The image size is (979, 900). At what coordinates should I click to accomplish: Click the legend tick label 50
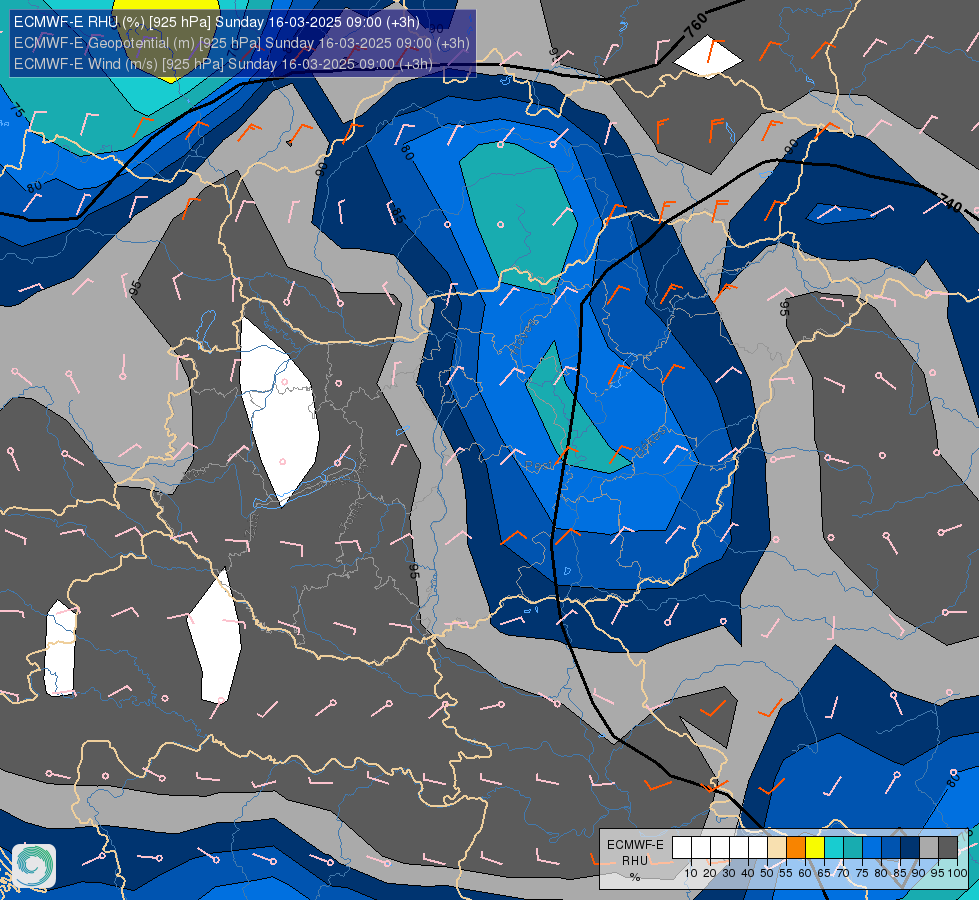point(767,873)
